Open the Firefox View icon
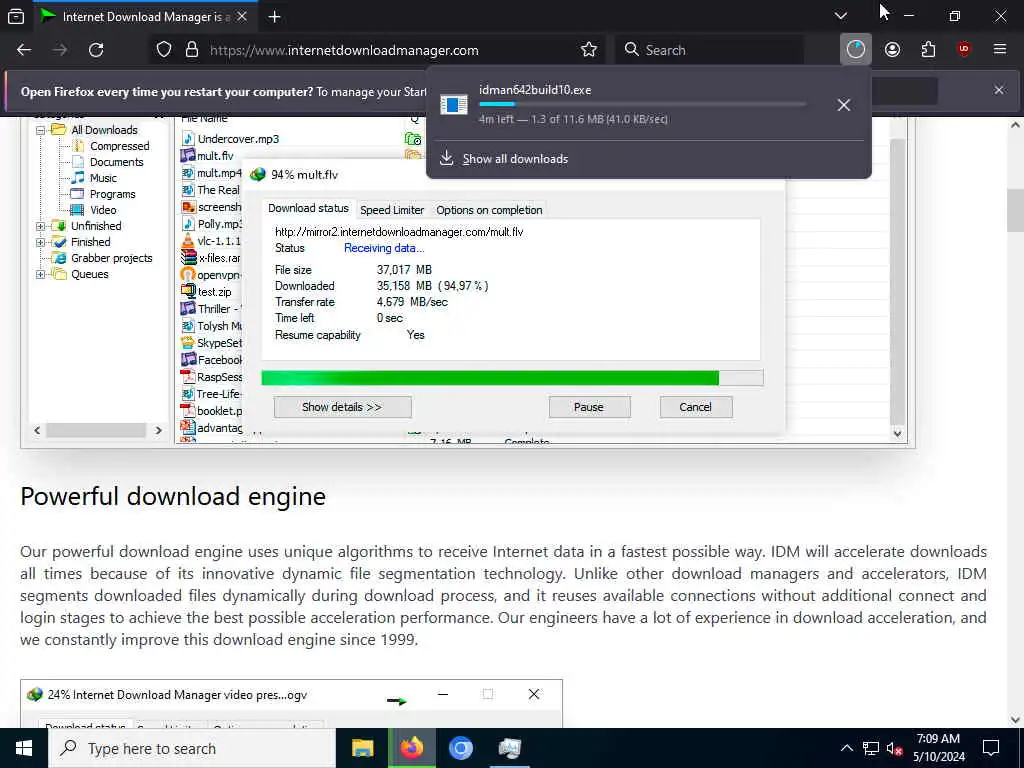 16,17
